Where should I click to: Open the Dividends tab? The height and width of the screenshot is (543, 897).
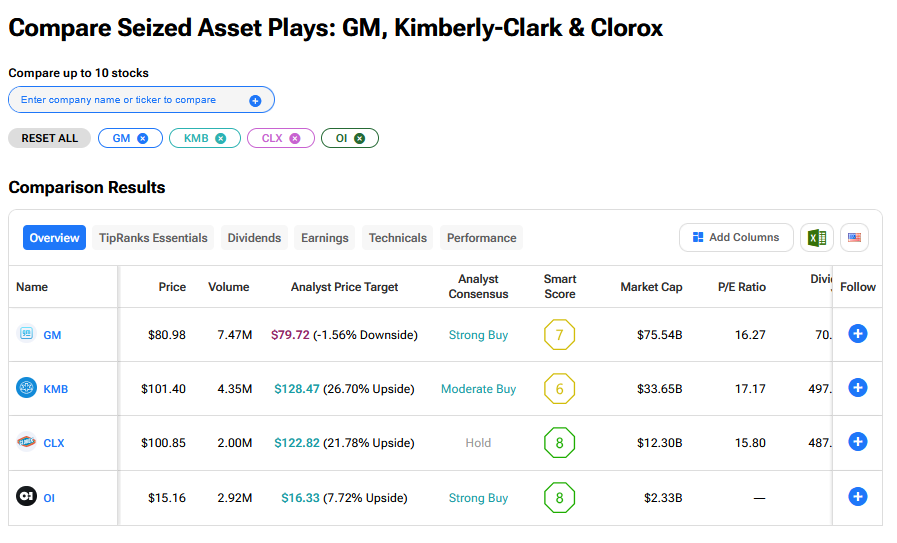click(254, 238)
